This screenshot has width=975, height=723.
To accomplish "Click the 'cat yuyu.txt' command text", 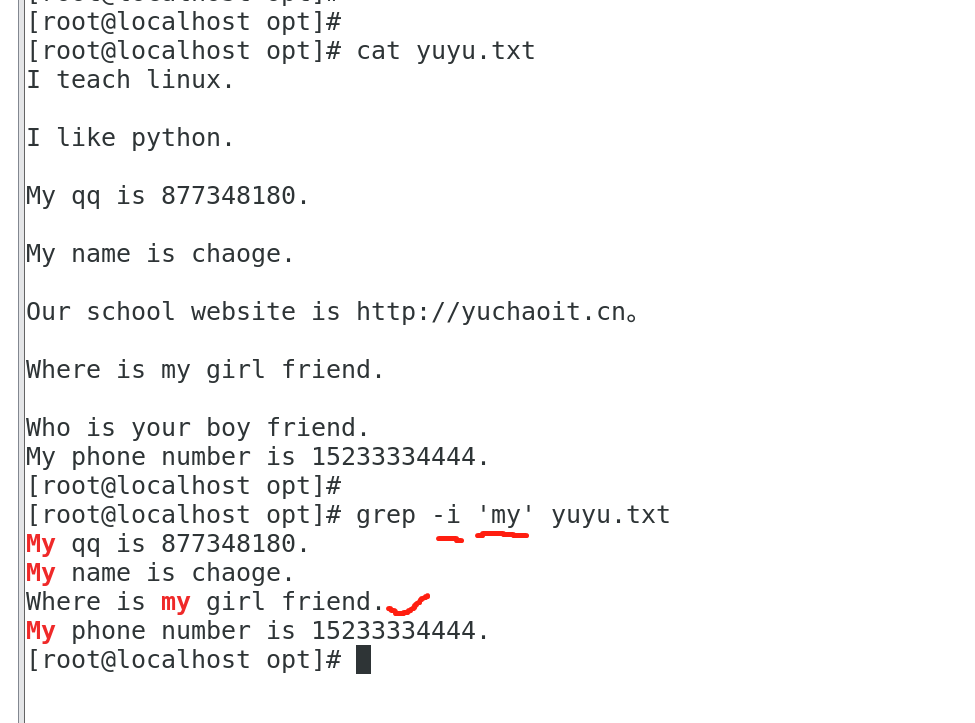I will (x=445, y=51).
